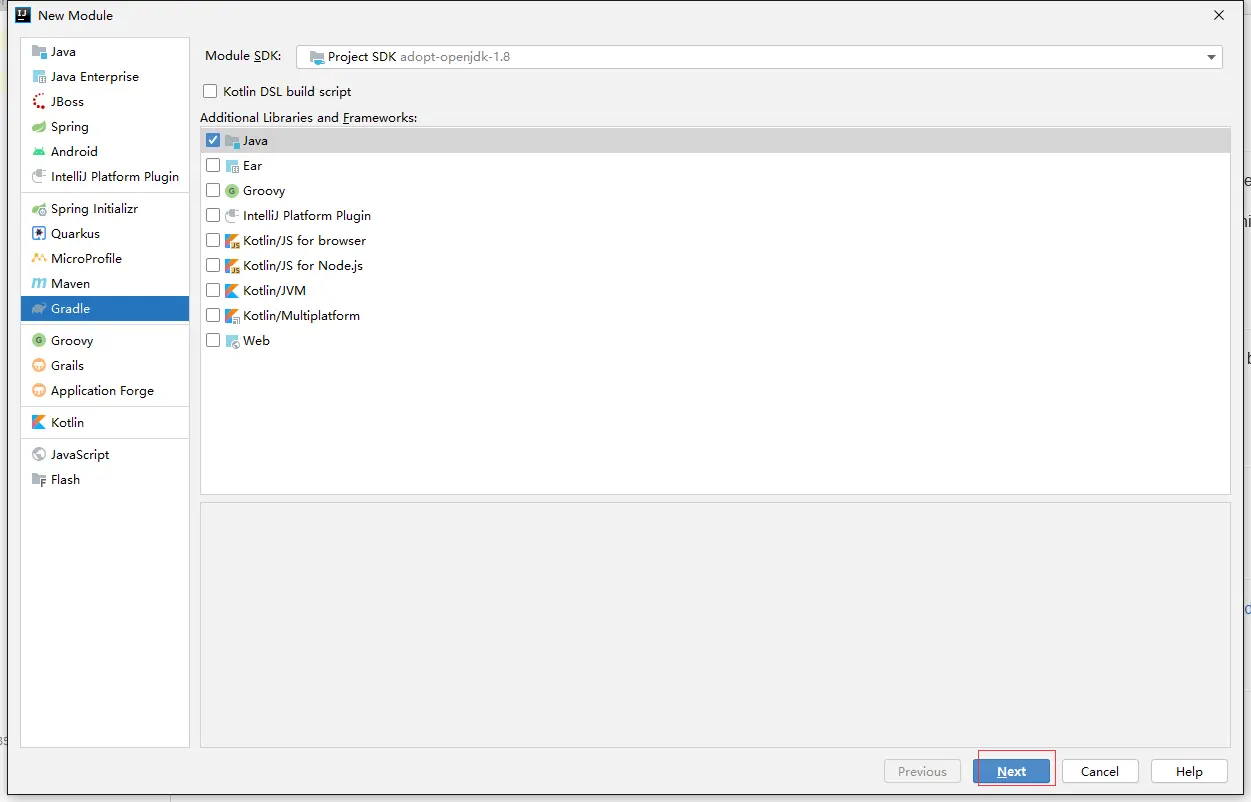Check the Kotlin/JS for Node.js checkbox
The height and width of the screenshot is (802, 1251).
213,266
